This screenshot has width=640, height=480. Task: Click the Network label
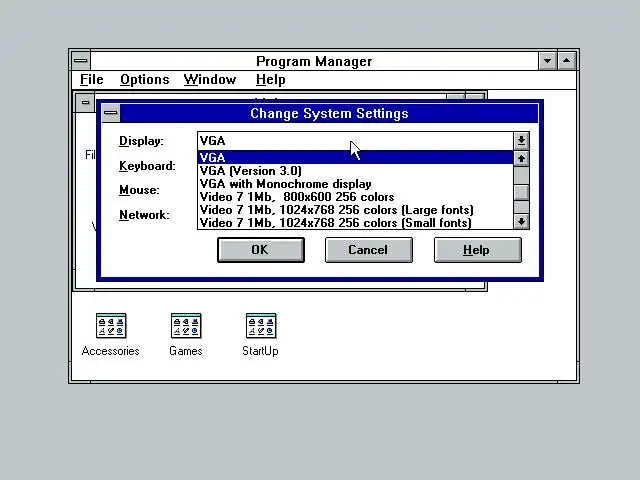click(144, 215)
